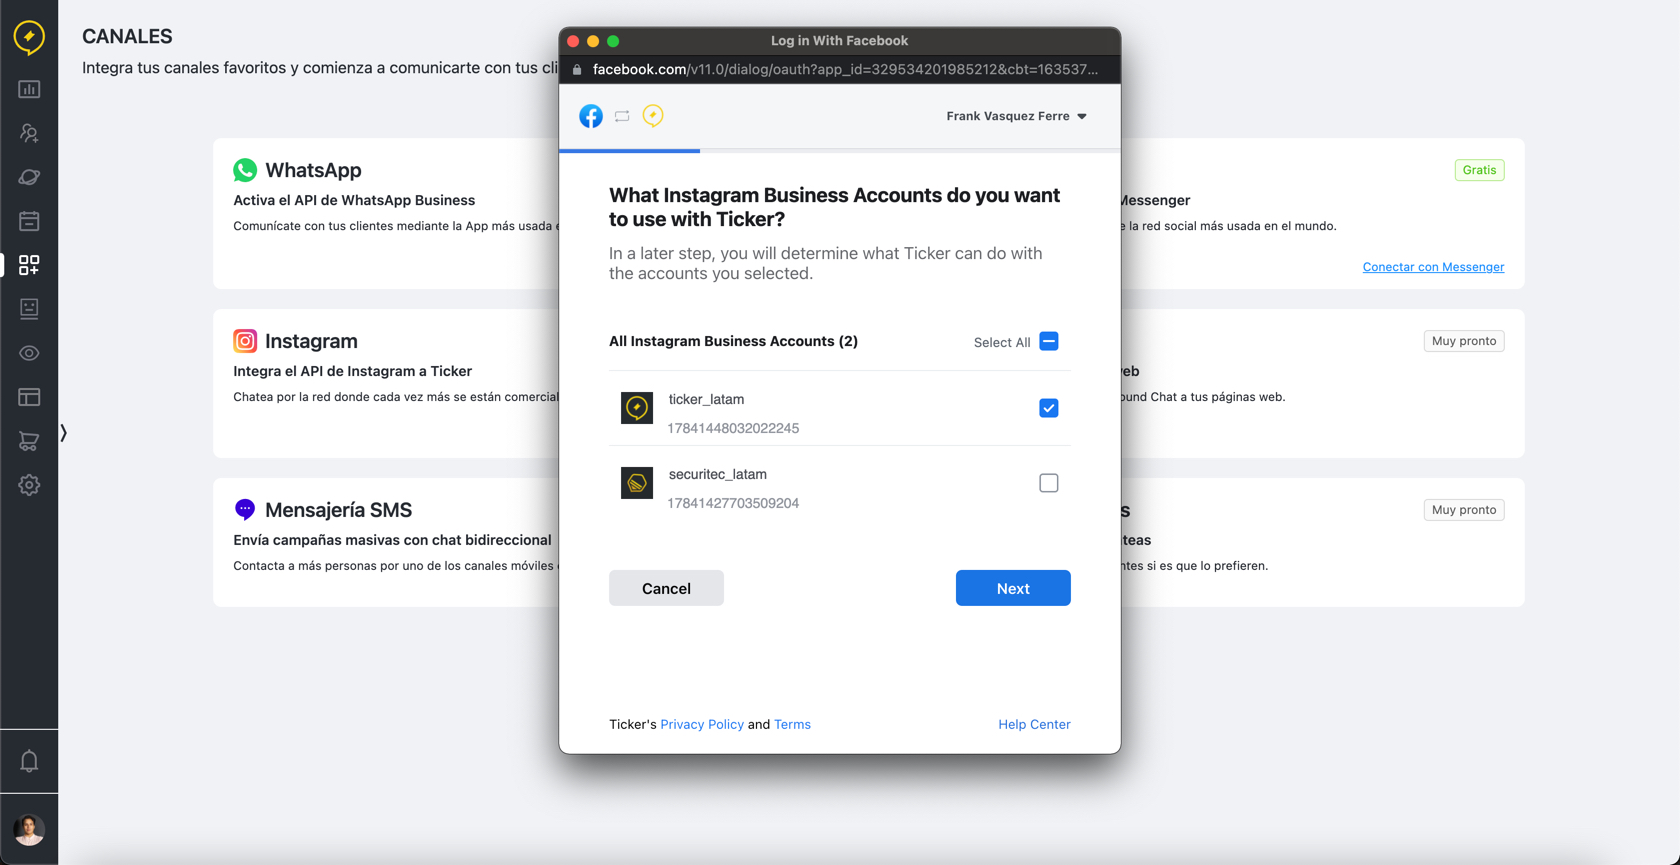1680x865 pixels.
Task: Click the exchange arrows icon in dialog header
Action: (x=622, y=116)
